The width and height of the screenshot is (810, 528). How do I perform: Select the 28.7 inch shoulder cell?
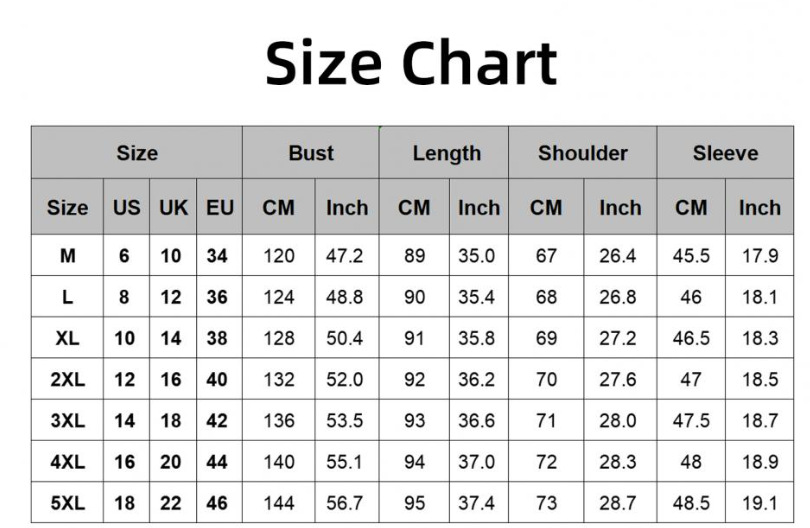pyautogui.click(x=618, y=503)
